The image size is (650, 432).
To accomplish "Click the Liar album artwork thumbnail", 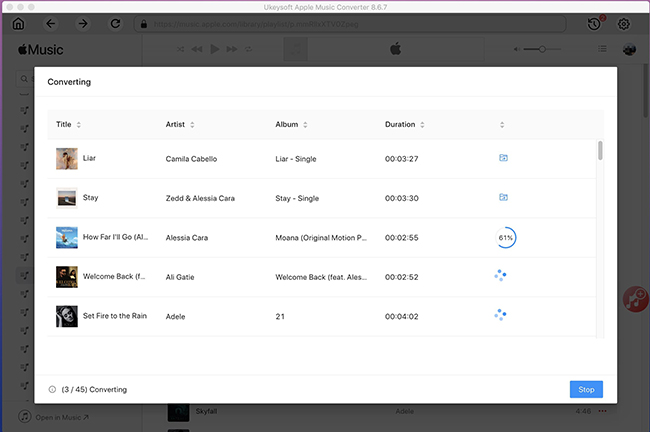I will point(67,159).
